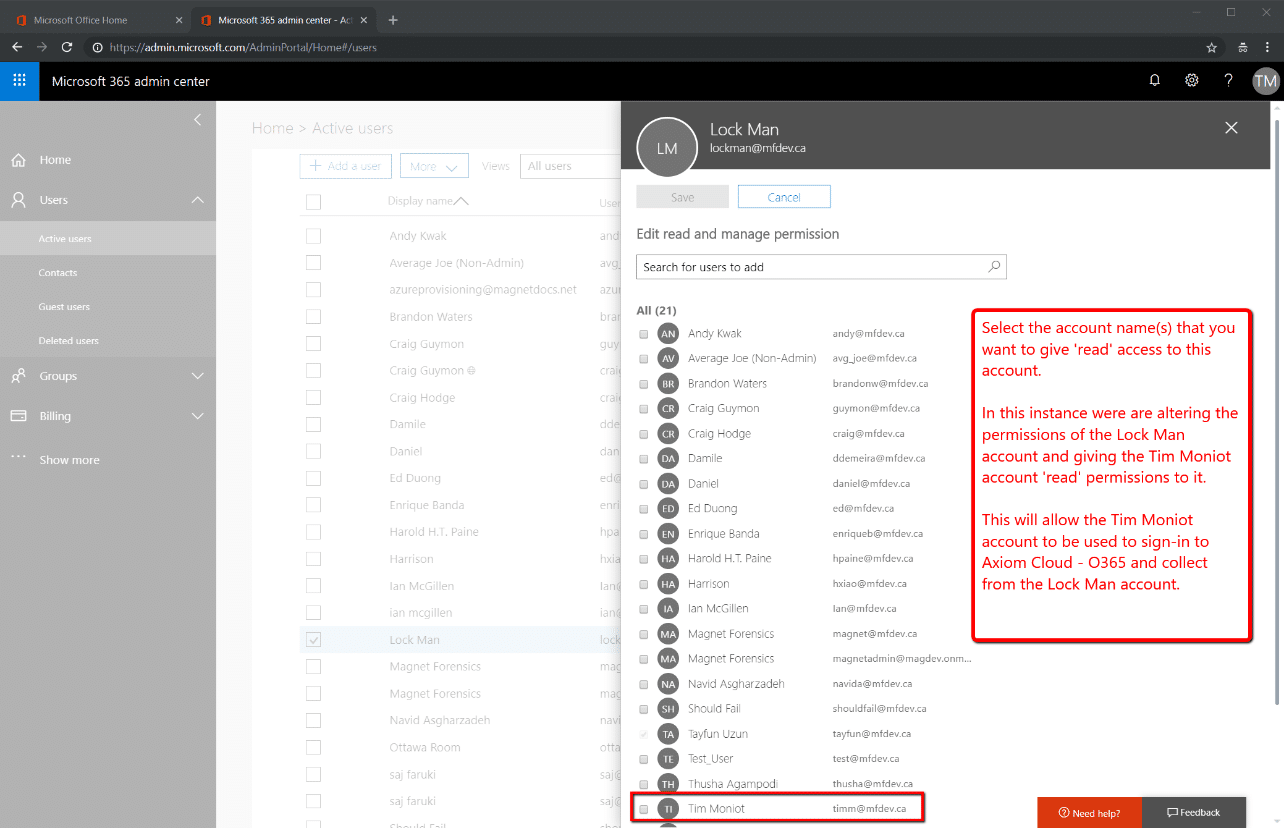Viewport: 1284px width, 828px height.
Task: Open the incognito profile icon
Action: 1242,47
